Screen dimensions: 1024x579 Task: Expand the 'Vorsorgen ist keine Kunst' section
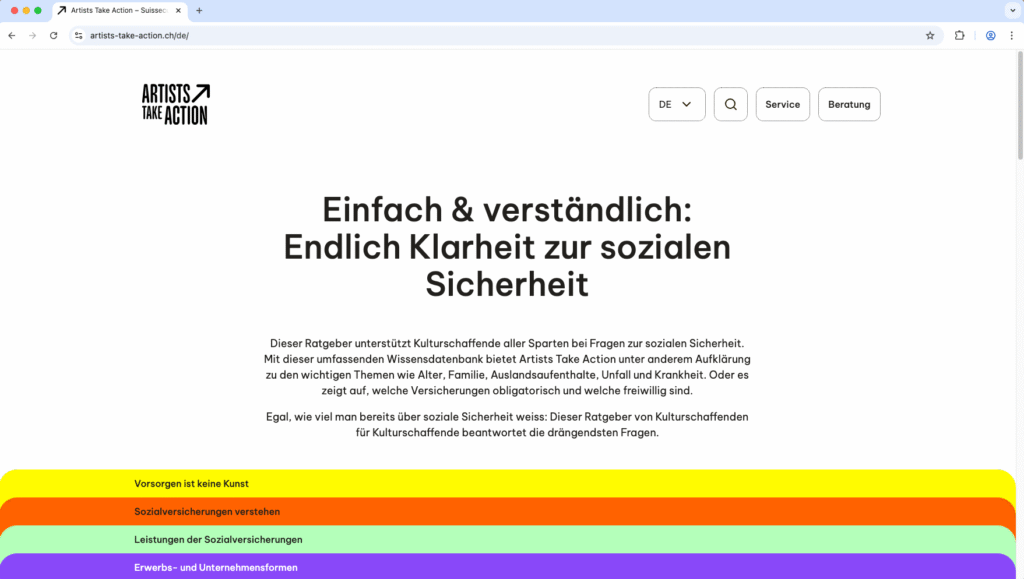(191, 483)
